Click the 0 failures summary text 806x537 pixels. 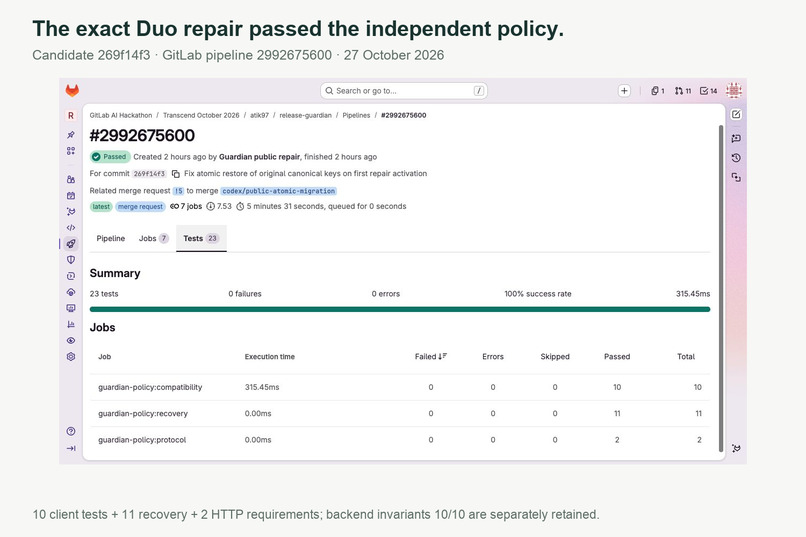245,294
